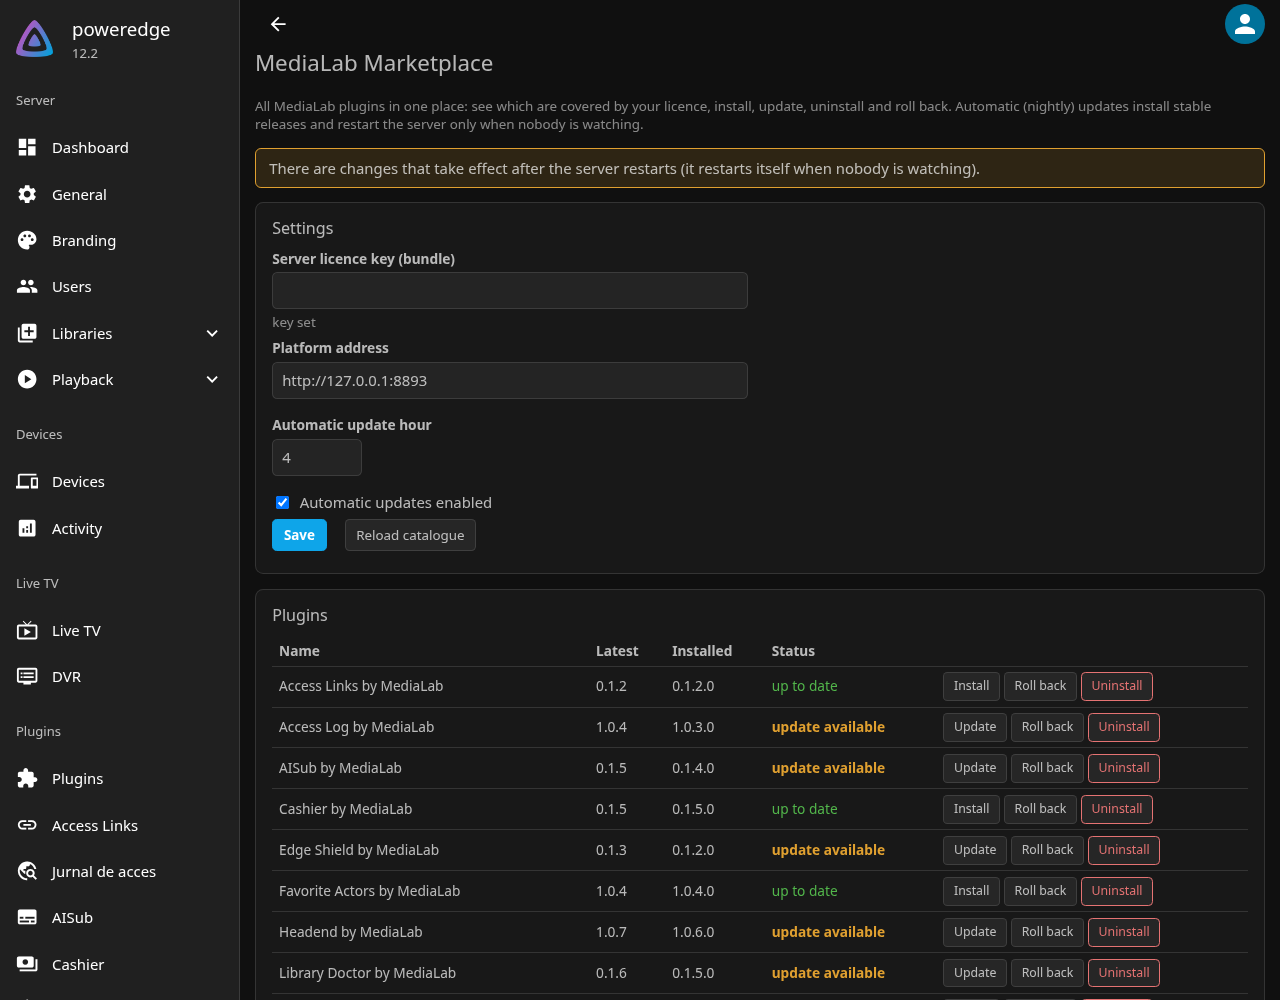Open Activity icon in sidebar

pos(27,528)
